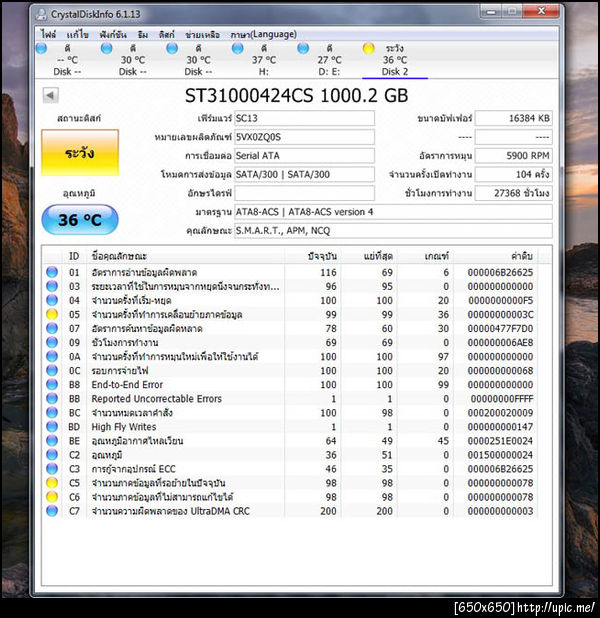This screenshot has height=618, width=600.
Task: Select the D: E: drive tab
Action: (329, 60)
